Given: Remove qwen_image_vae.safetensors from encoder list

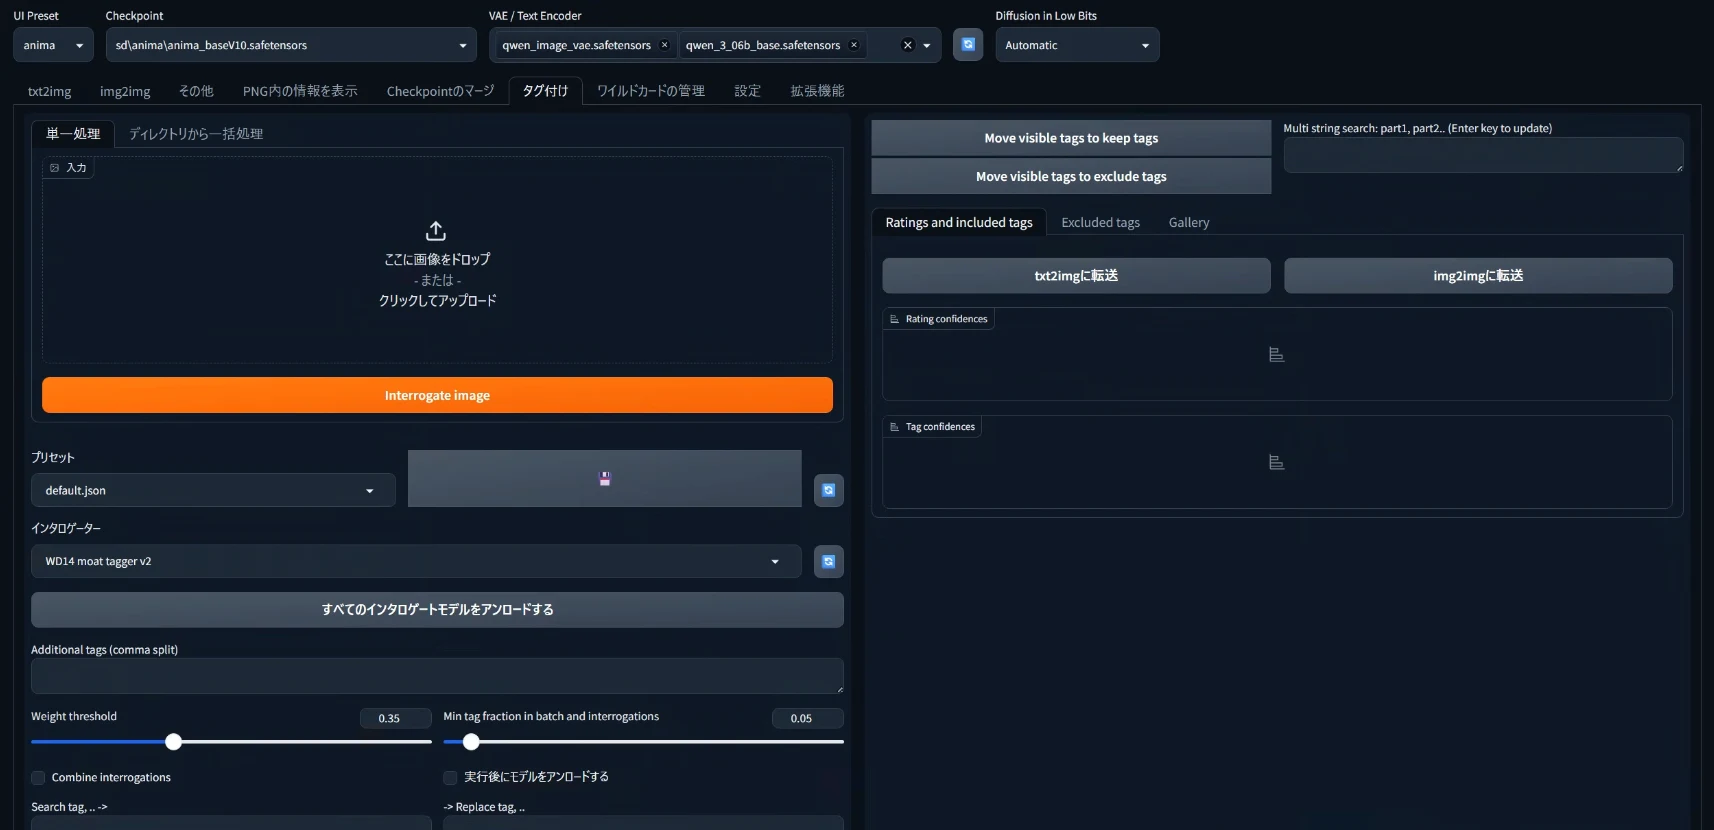Looking at the screenshot, I should (x=664, y=45).
